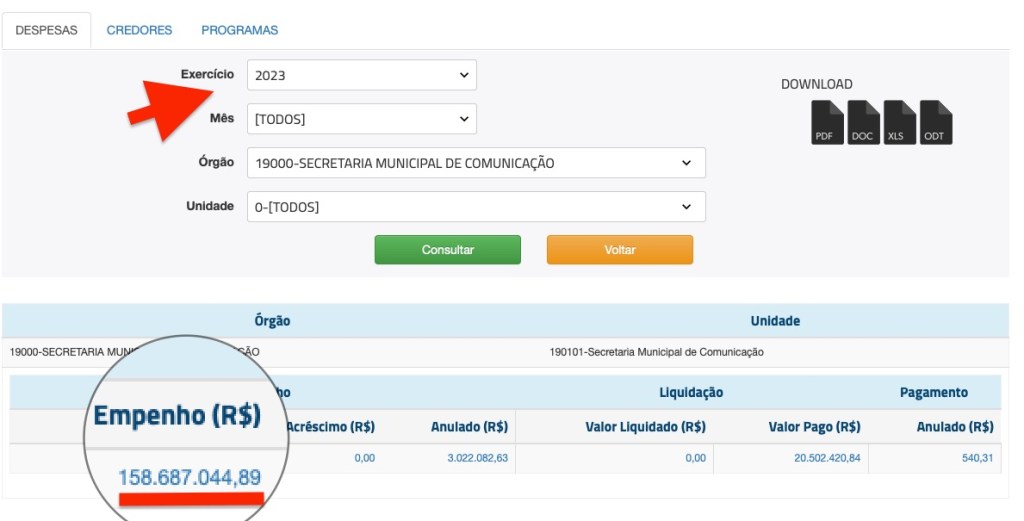Select the payment Anulado value 540,31
The width and height of the screenshot is (1024, 521).
pyautogui.click(x=973, y=458)
